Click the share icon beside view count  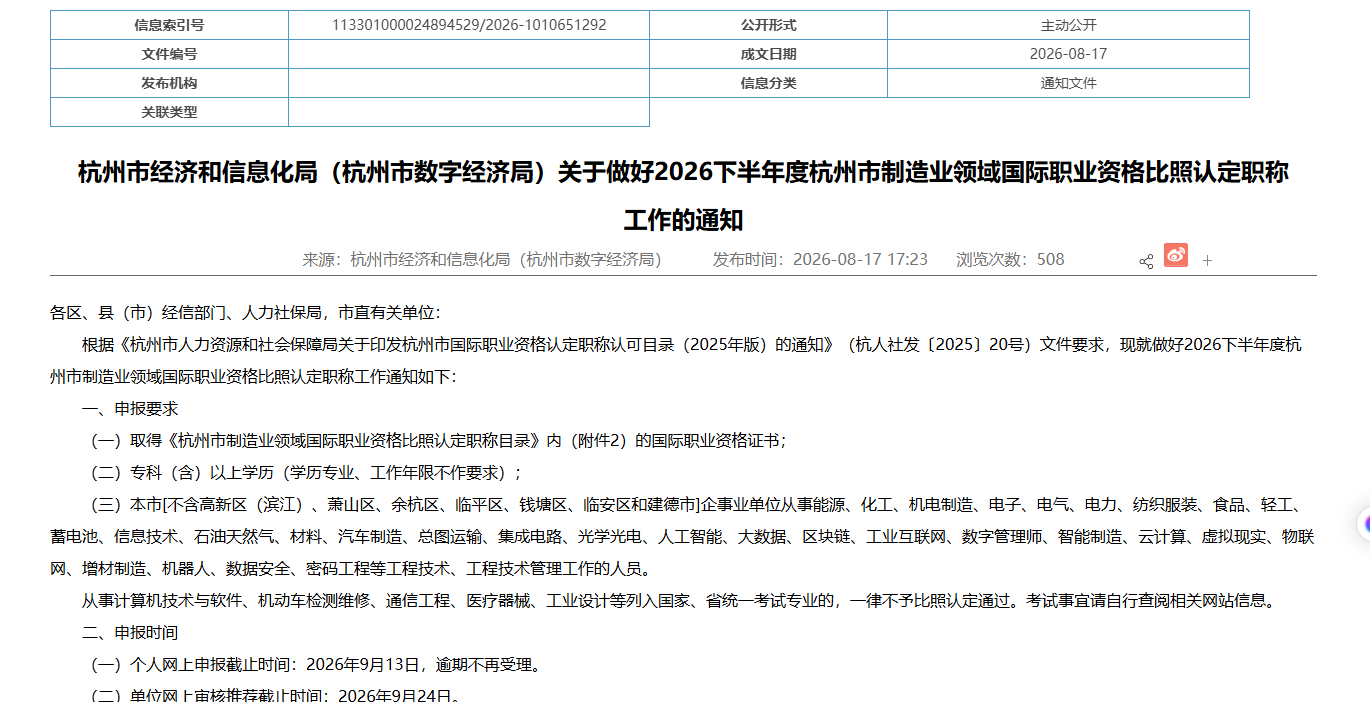click(x=1146, y=261)
